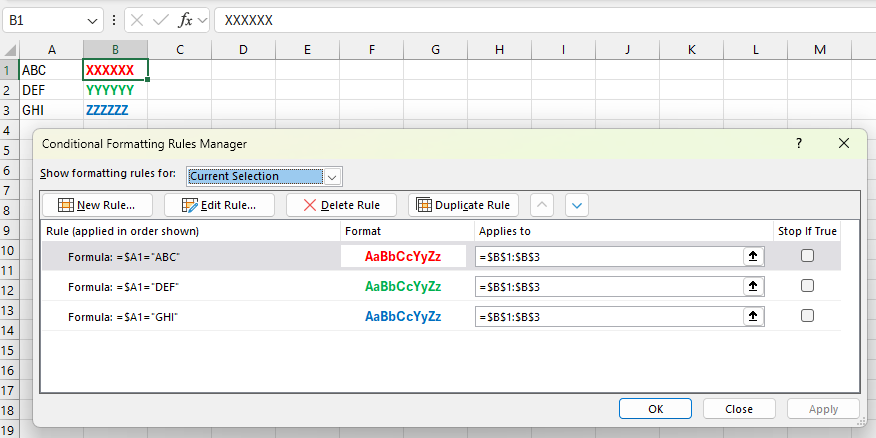This screenshot has height=438, width=876.
Task: Expand the Name Box dropdown arrow
Action: point(92,21)
